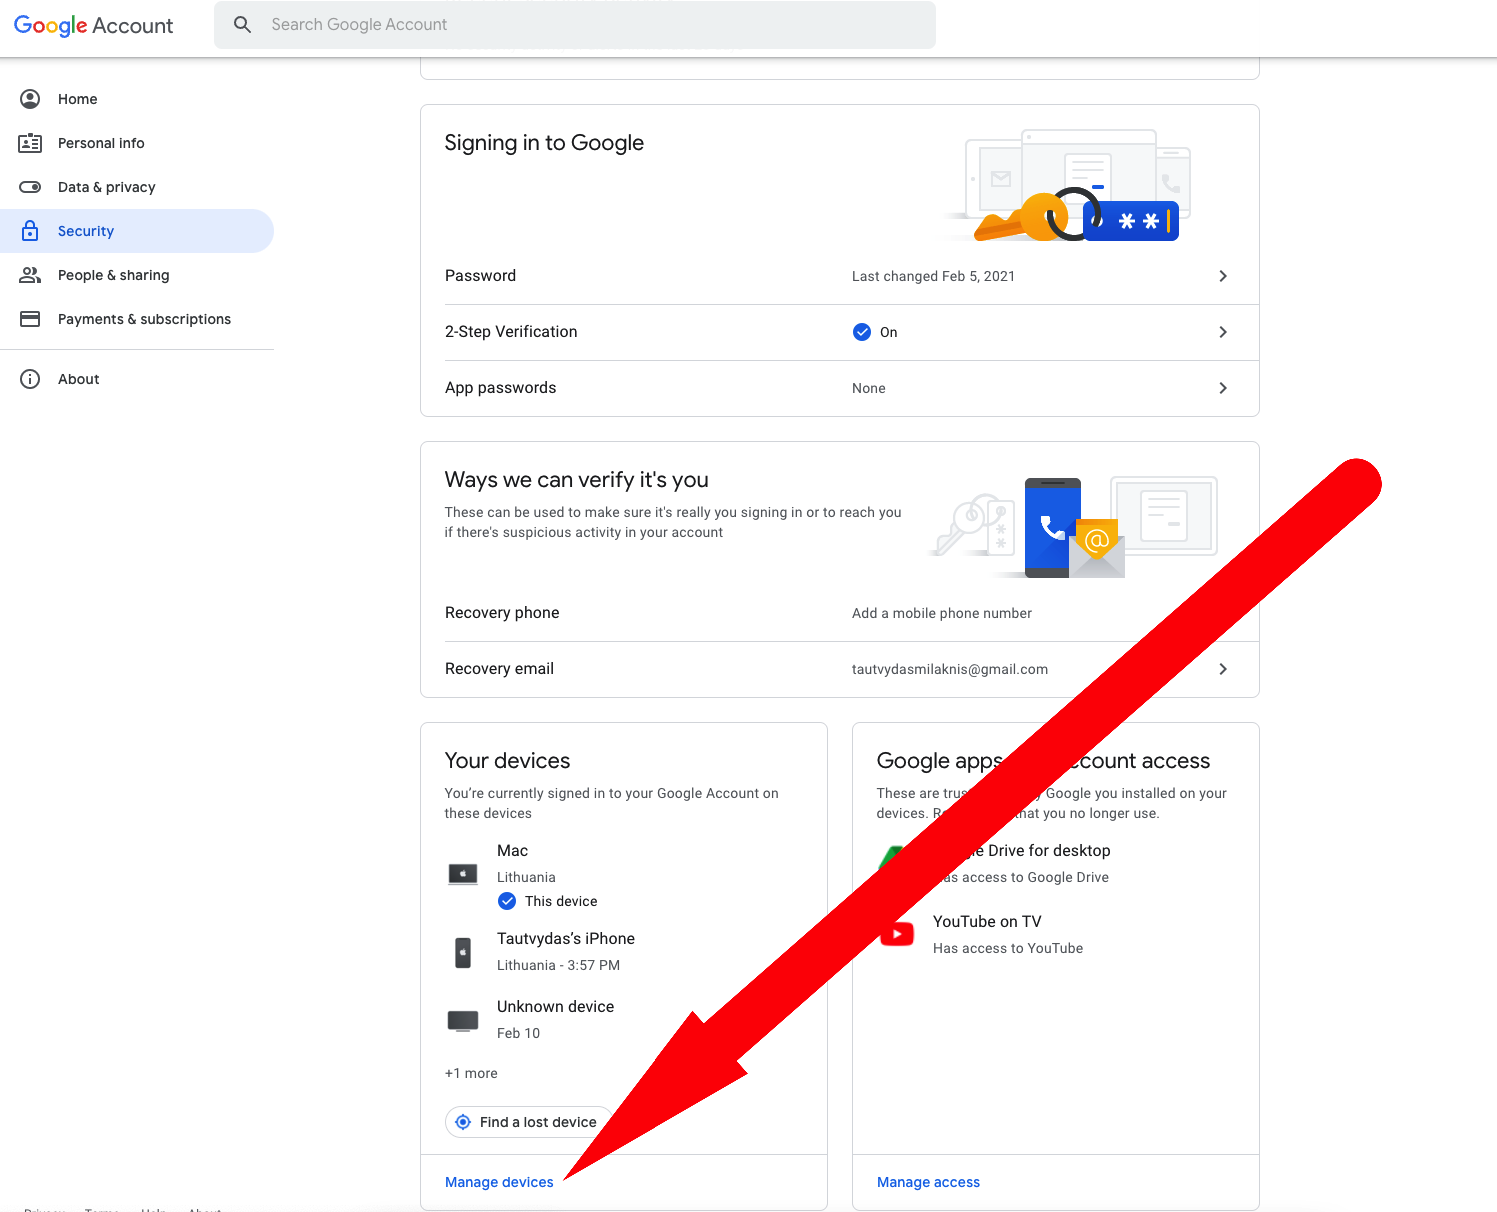Image resolution: width=1497 pixels, height=1212 pixels.
Task: Click the Google Account logo
Action: 93,25
